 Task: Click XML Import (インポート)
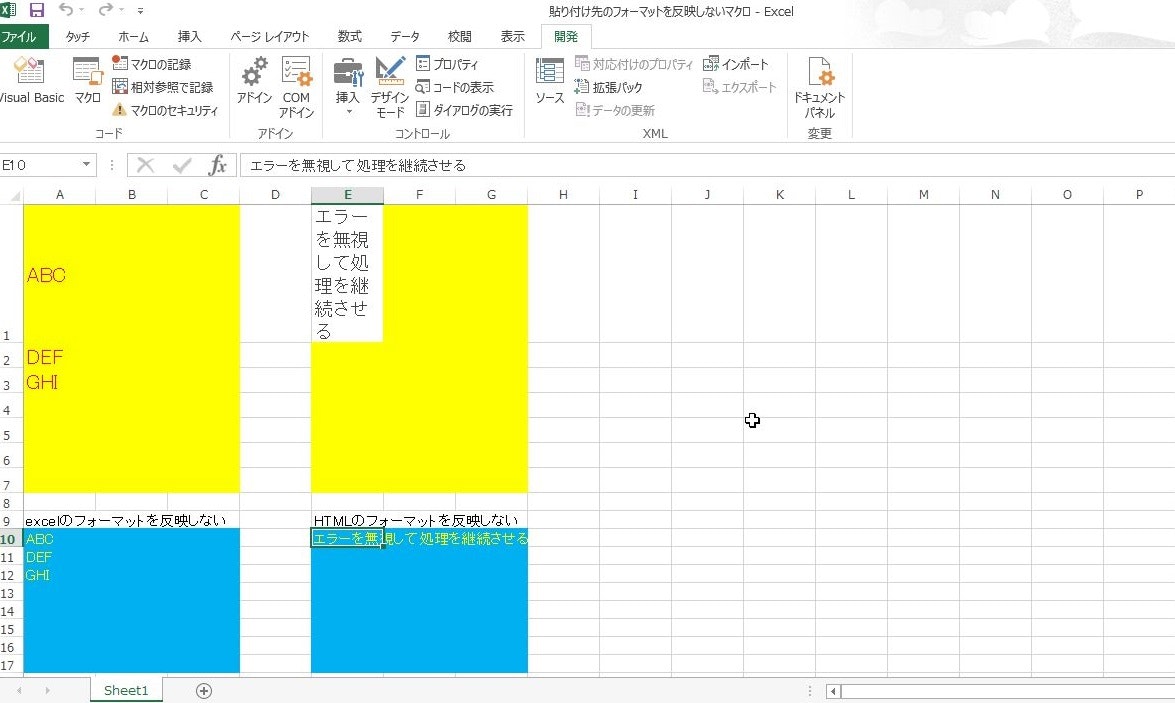coord(736,64)
